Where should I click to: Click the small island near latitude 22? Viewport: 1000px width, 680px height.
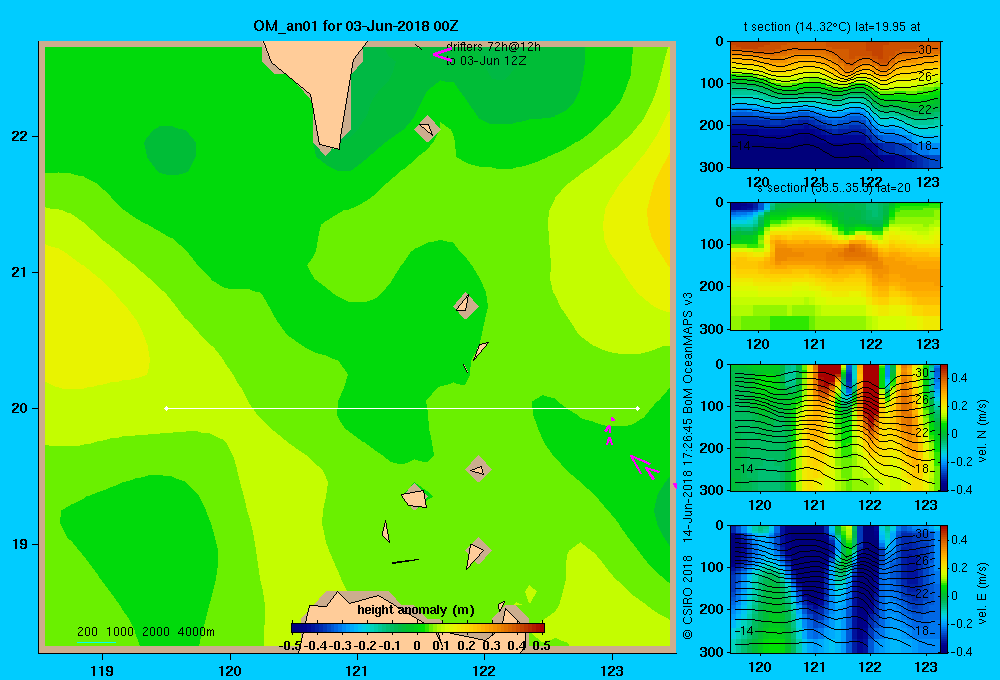pos(427,129)
